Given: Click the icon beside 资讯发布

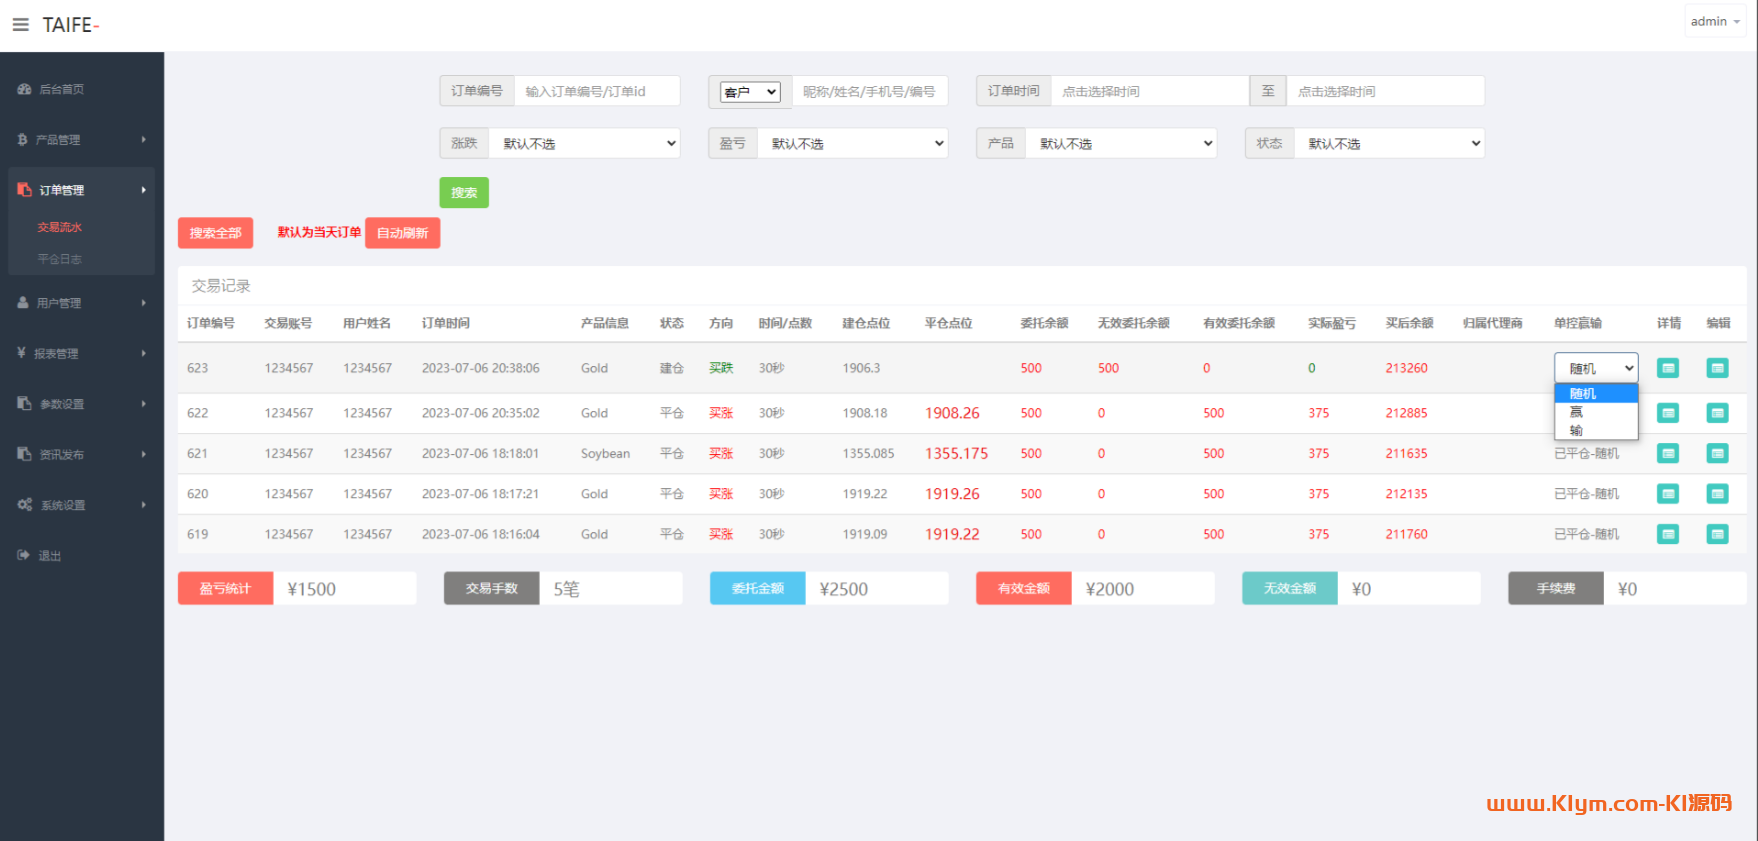Looking at the screenshot, I should click(24, 454).
